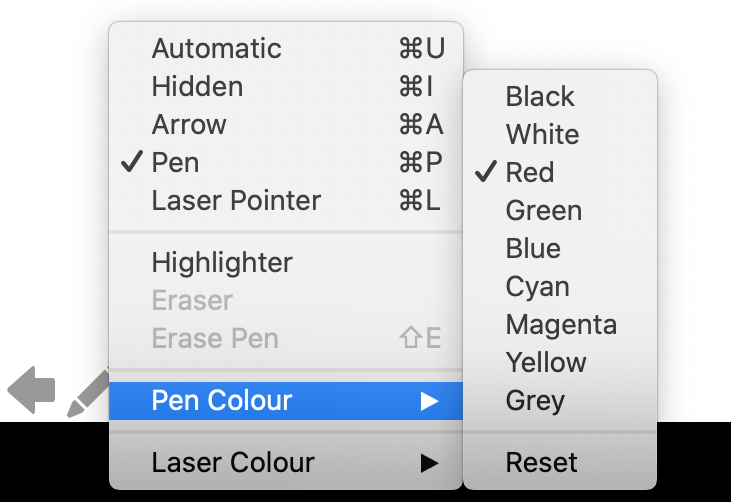Expand the Laser Colour submenu
This screenshot has width=731, height=502.
[x=286, y=462]
